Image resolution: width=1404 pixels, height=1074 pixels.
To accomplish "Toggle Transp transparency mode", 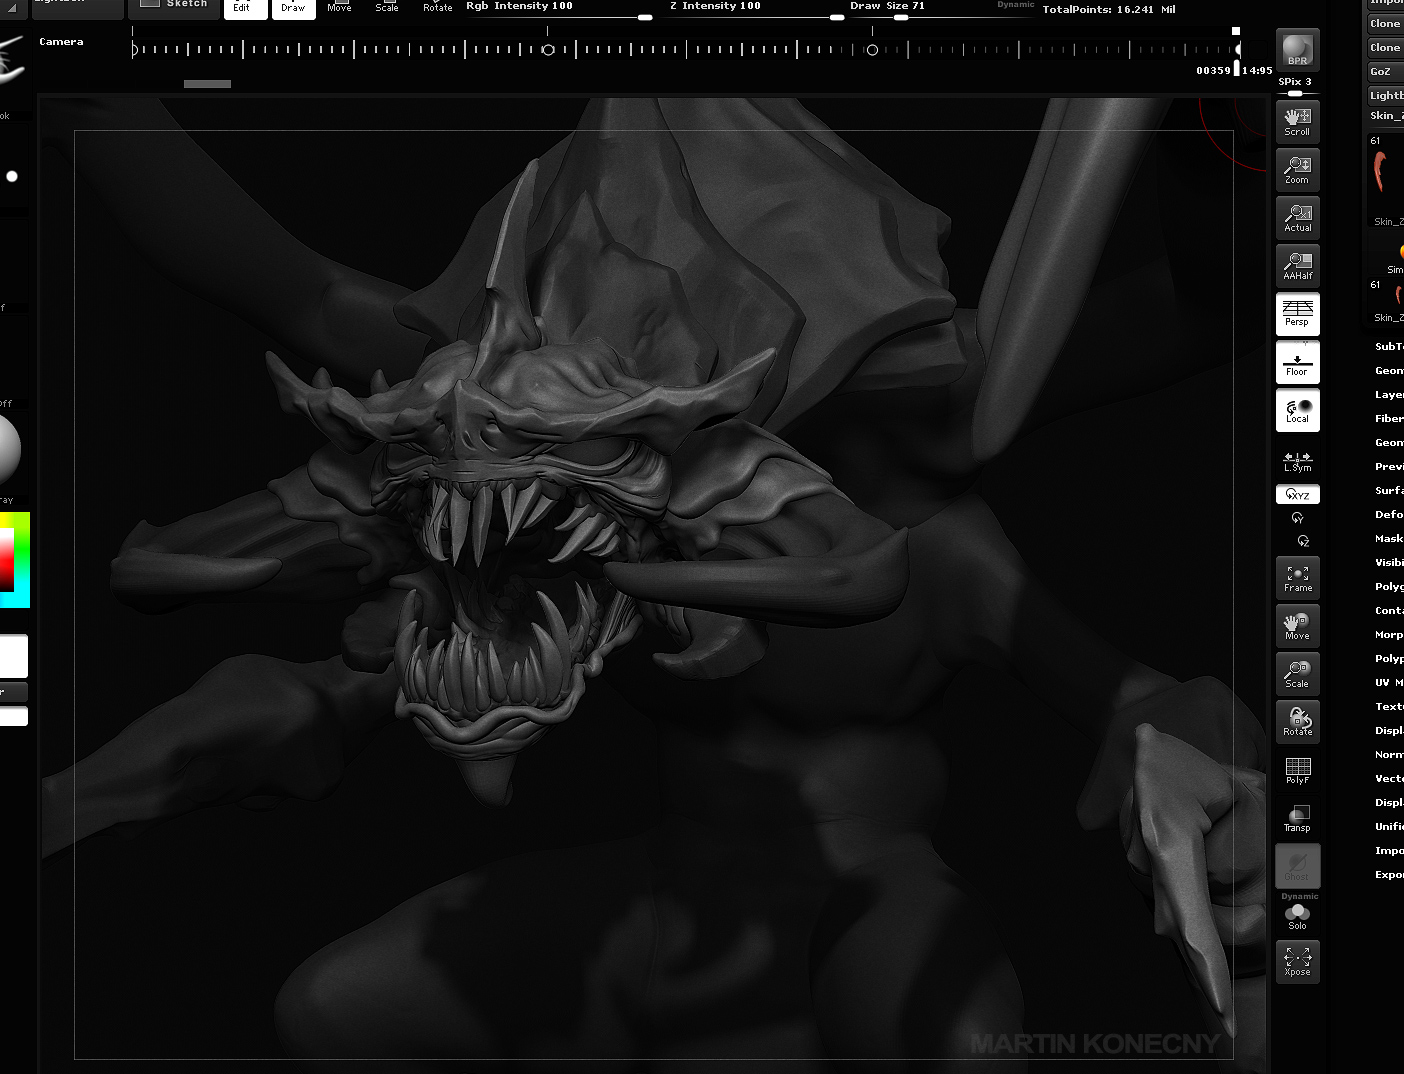I will pos(1297,818).
